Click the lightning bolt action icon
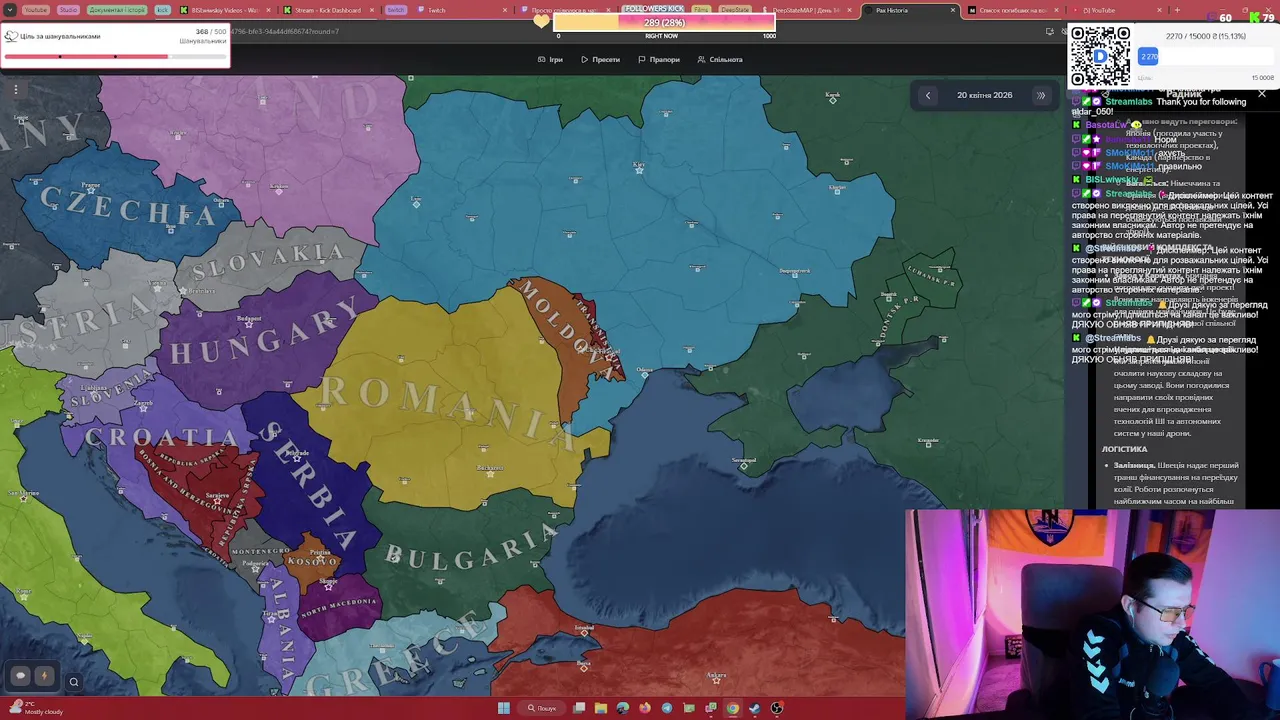Image resolution: width=1280 pixels, height=720 pixels. coord(44,676)
